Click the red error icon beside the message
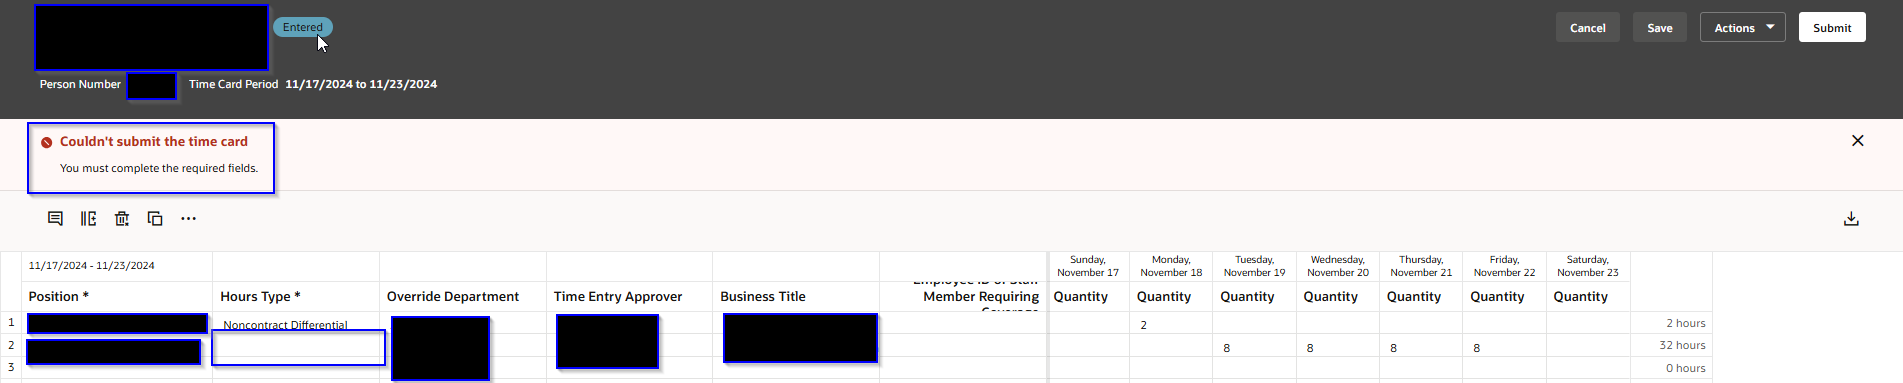Image resolution: width=1903 pixels, height=383 pixels. tap(46, 142)
